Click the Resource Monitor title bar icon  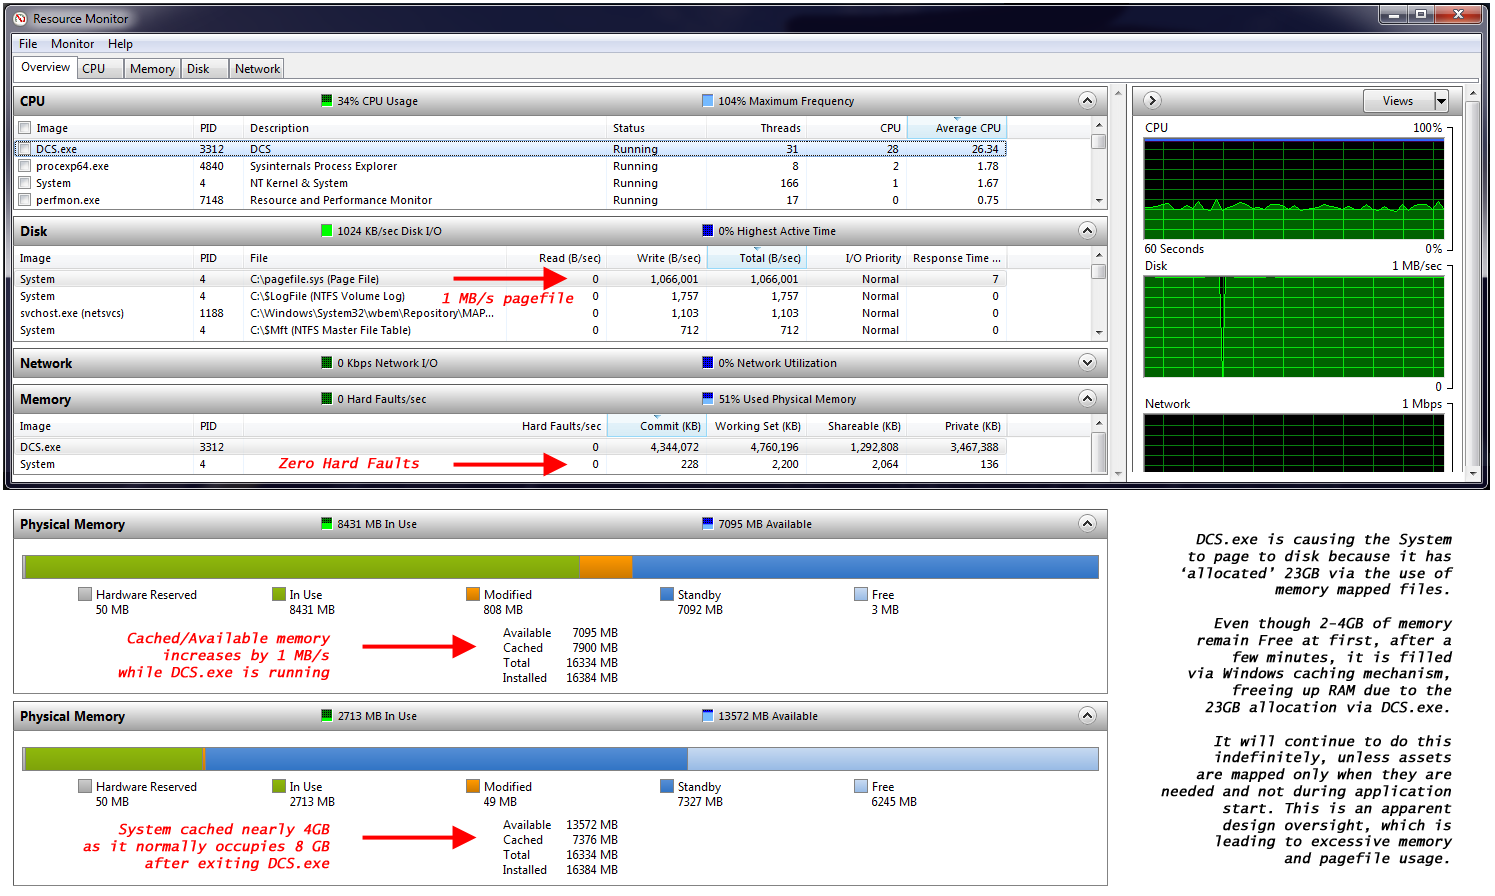tap(20, 18)
